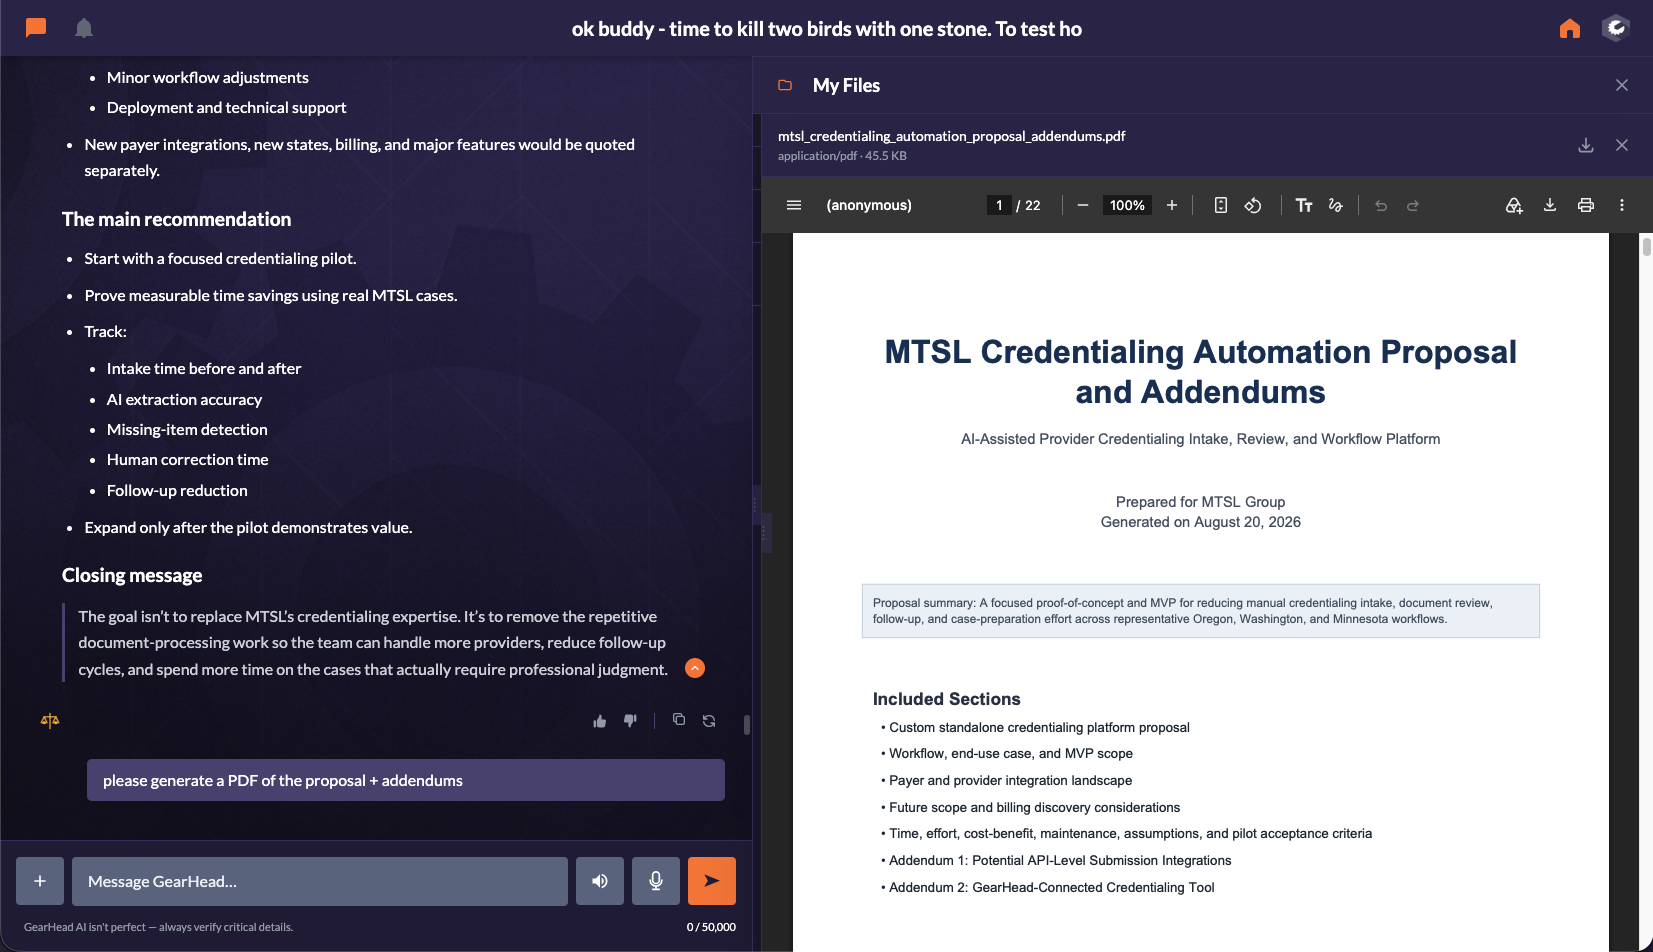The height and width of the screenshot is (952, 1653).
Task: Zoom out the PDF with minus
Action: coord(1082,205)
